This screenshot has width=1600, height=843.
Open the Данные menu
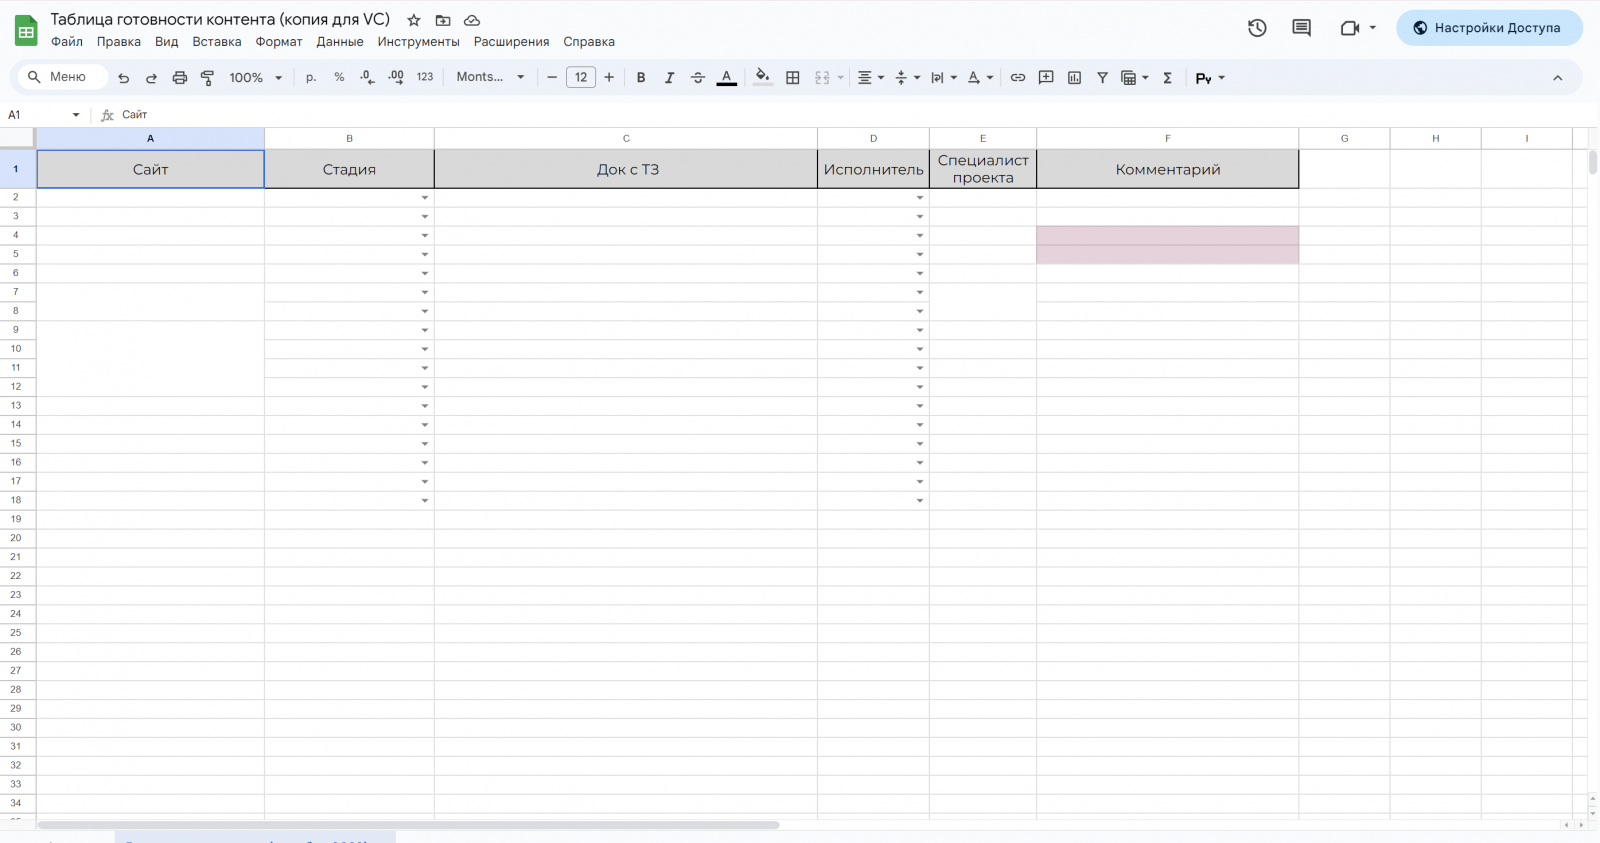pos(340,42)
